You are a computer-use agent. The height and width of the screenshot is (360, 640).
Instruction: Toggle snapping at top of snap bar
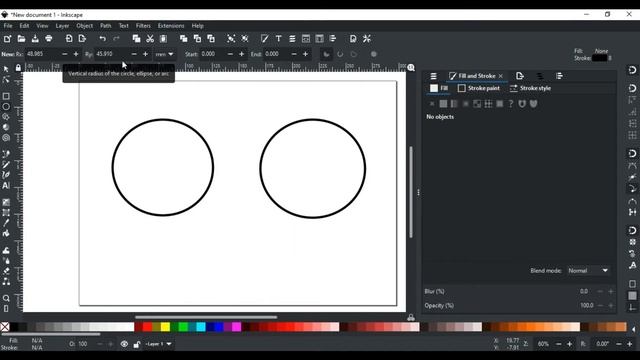pos(632,70)
